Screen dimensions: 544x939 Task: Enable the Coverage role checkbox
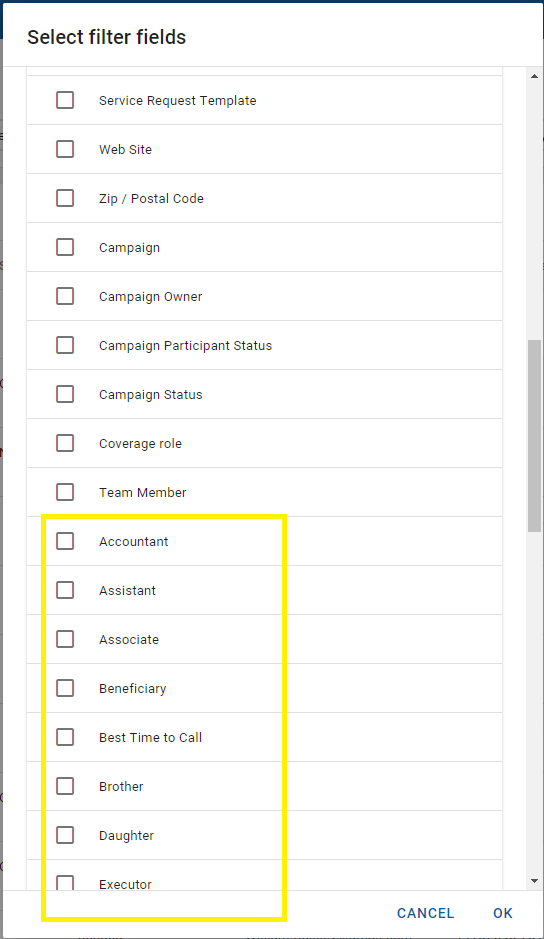tap(65, 443)
